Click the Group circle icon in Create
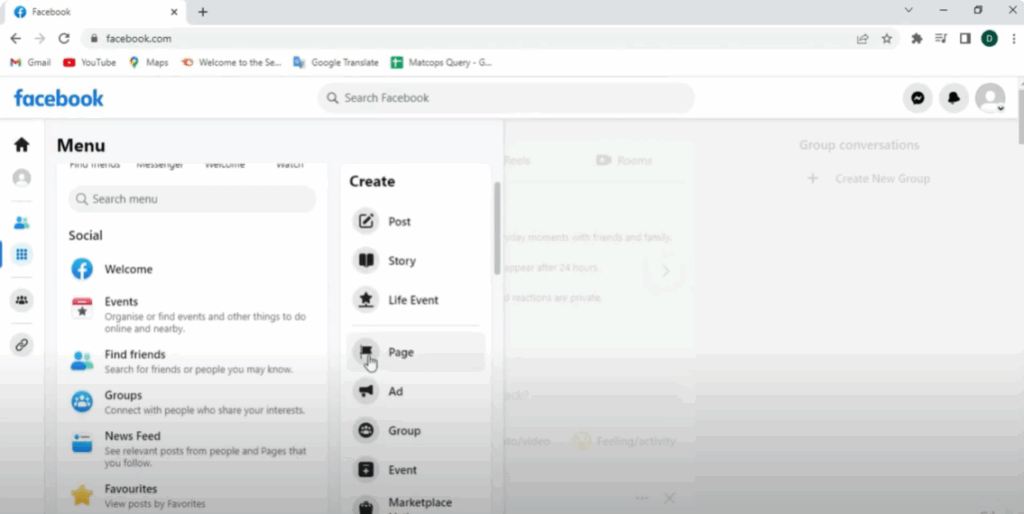Viewport: 1024px width, 514px height. click(x=366, y=430)
